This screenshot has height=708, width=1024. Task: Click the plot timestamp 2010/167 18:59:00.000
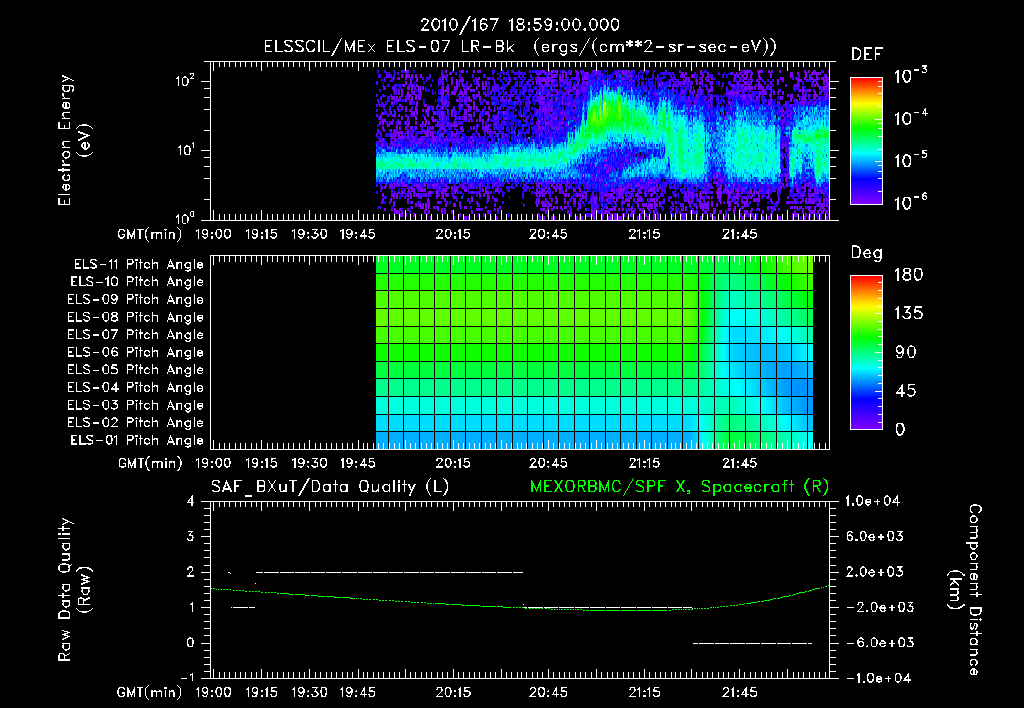pos(519,25)
